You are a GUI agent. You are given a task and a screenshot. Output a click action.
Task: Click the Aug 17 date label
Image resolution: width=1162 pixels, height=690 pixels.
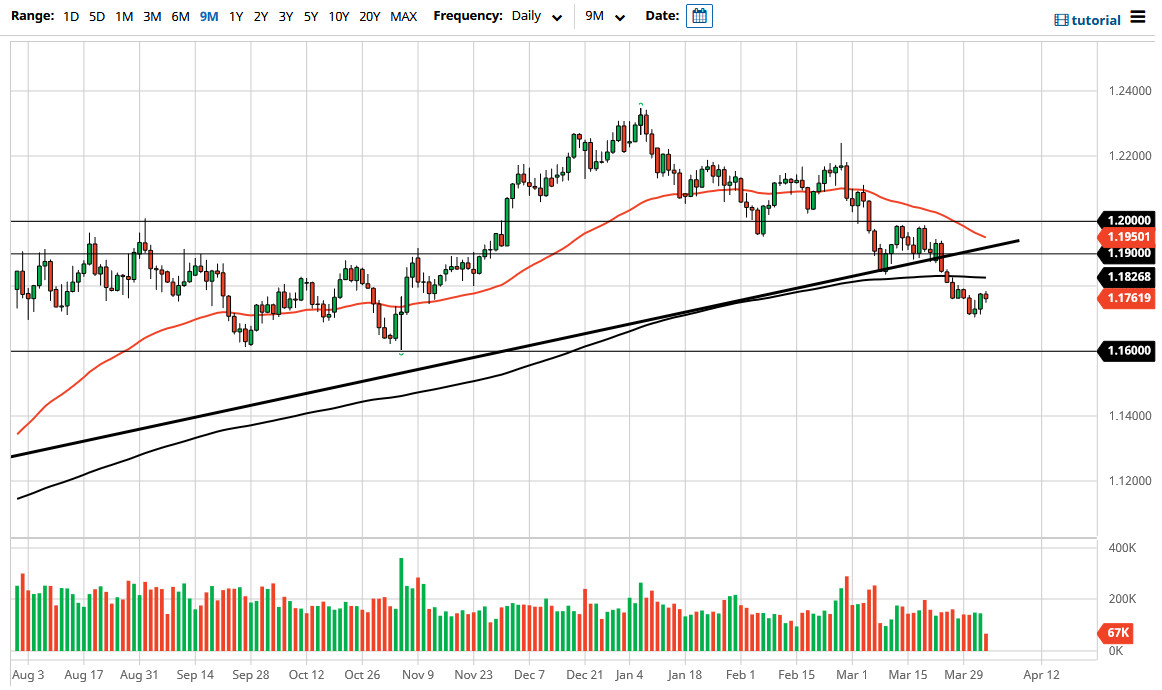point(84,674)
